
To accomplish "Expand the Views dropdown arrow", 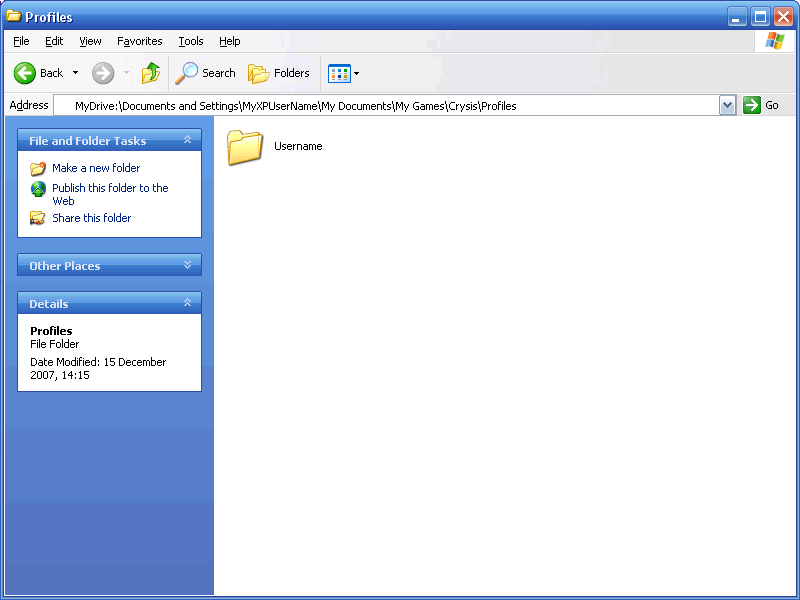I will (357, 73).
